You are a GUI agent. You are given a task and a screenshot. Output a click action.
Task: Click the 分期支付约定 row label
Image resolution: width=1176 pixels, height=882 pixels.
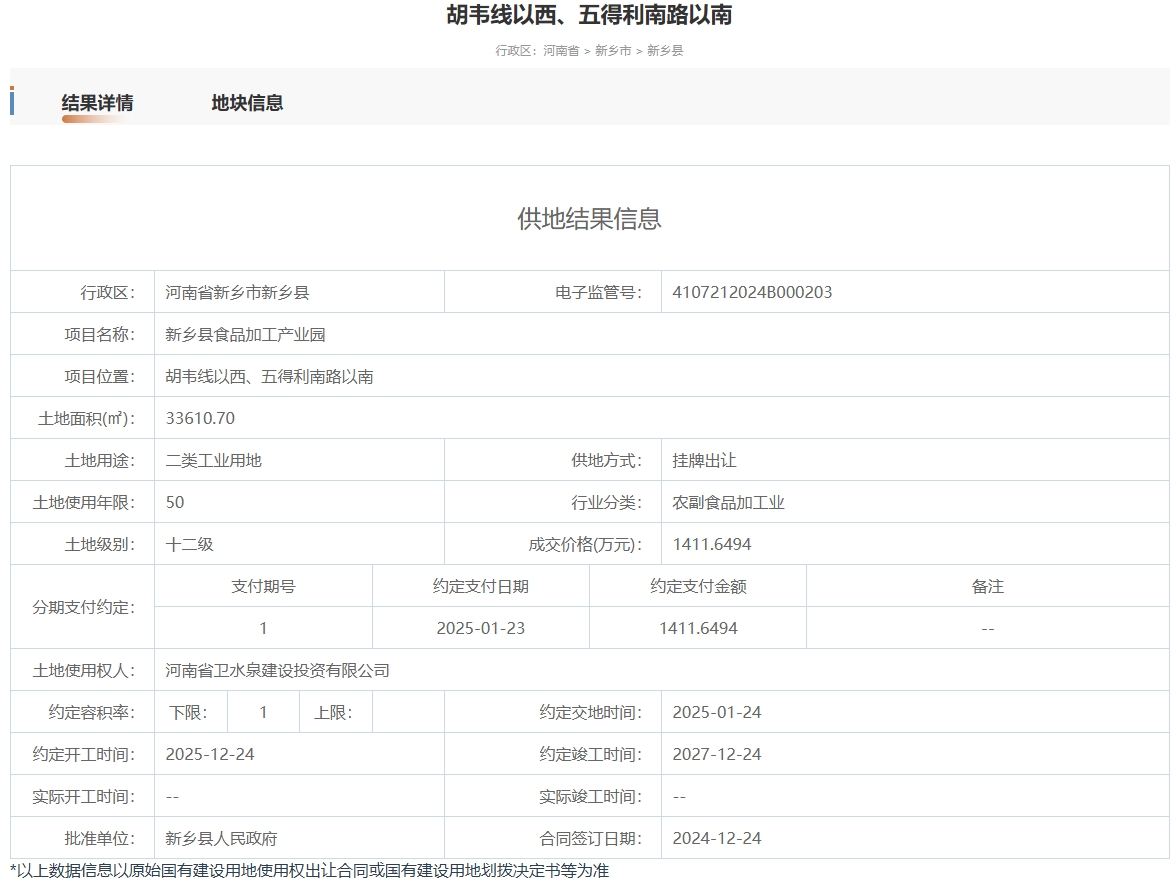(84, 608)
